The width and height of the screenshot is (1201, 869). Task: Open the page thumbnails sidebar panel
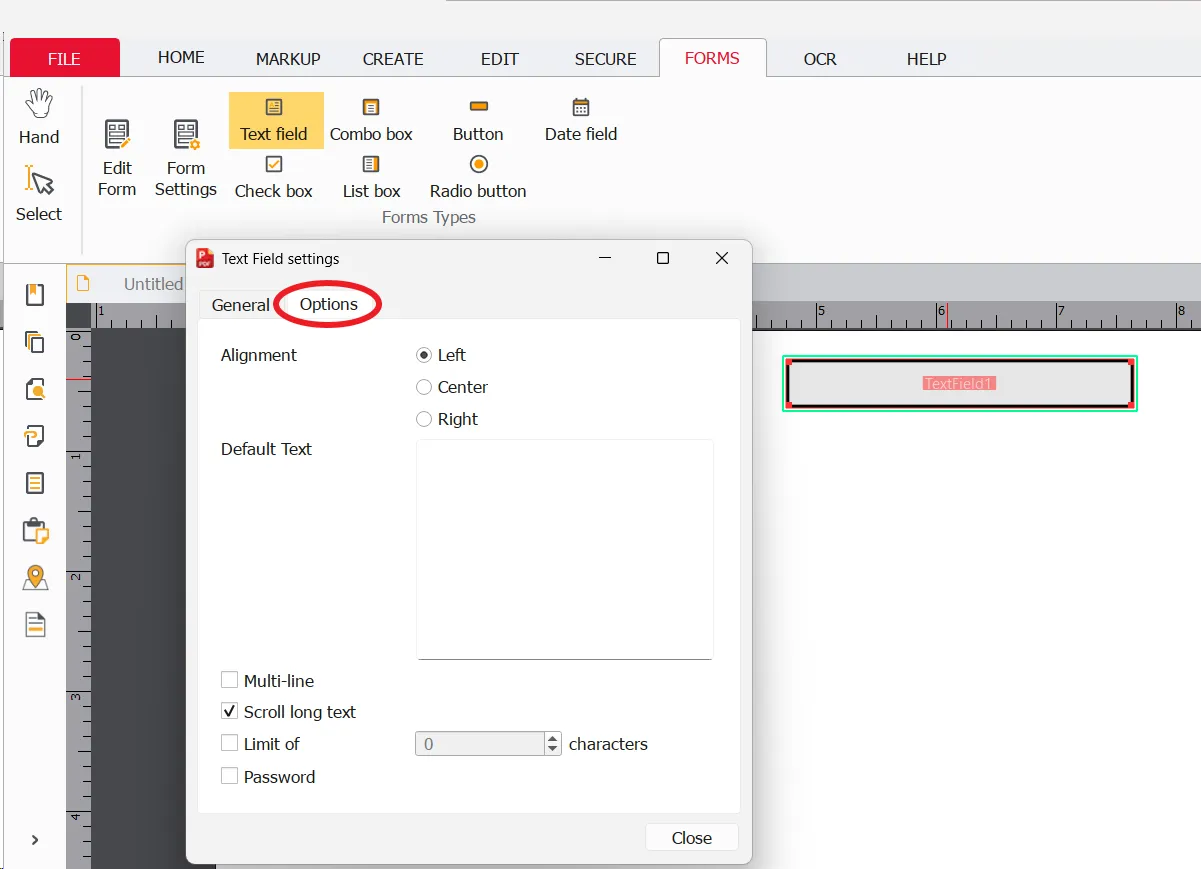tap(35, 342)
